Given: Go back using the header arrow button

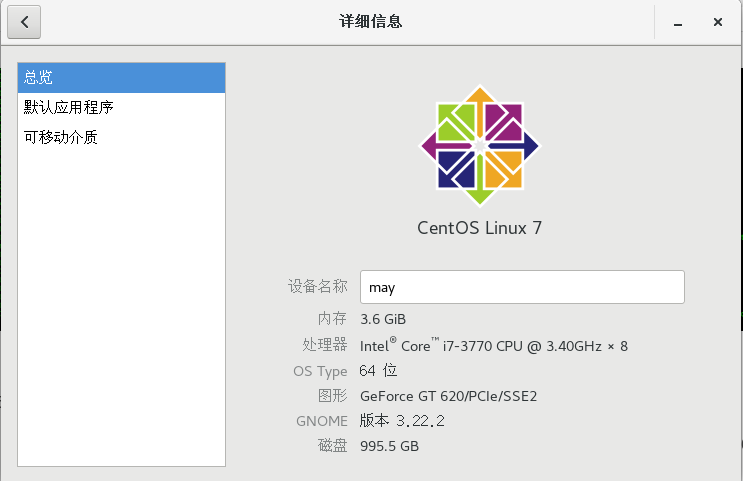Looking at the screenshot, I should 24,22.
